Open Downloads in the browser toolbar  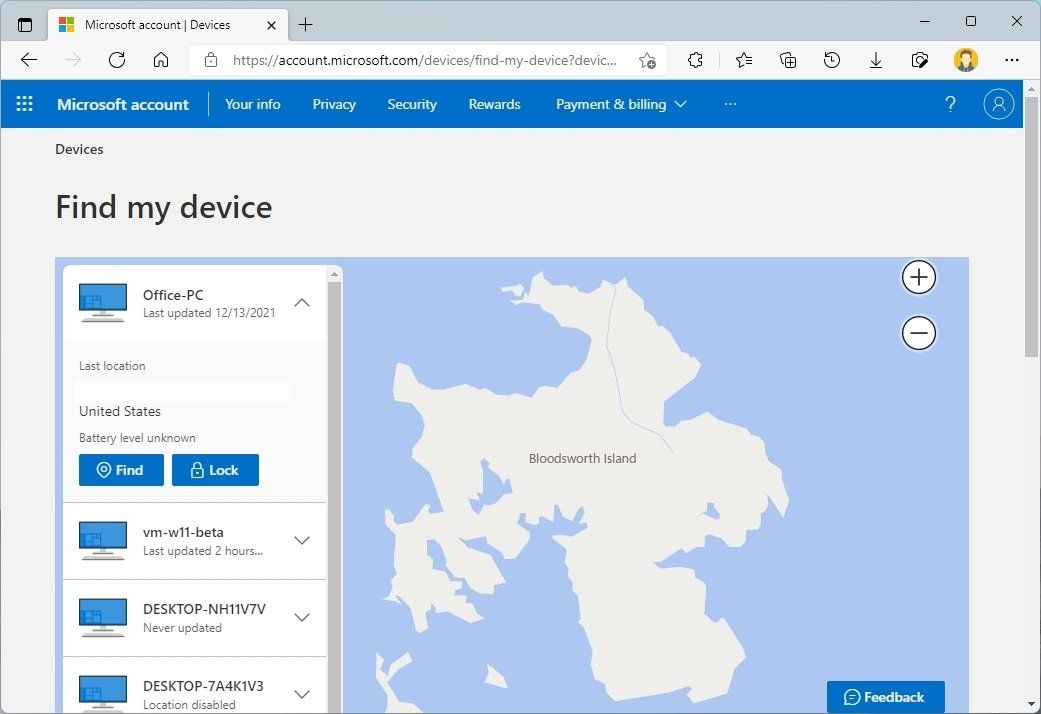(x=875, y=60)
